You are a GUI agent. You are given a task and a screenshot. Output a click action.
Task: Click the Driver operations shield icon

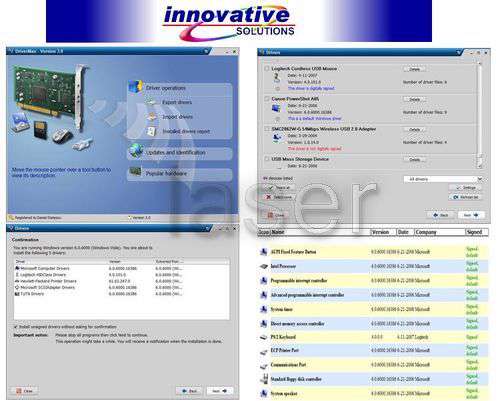point(135,88)
